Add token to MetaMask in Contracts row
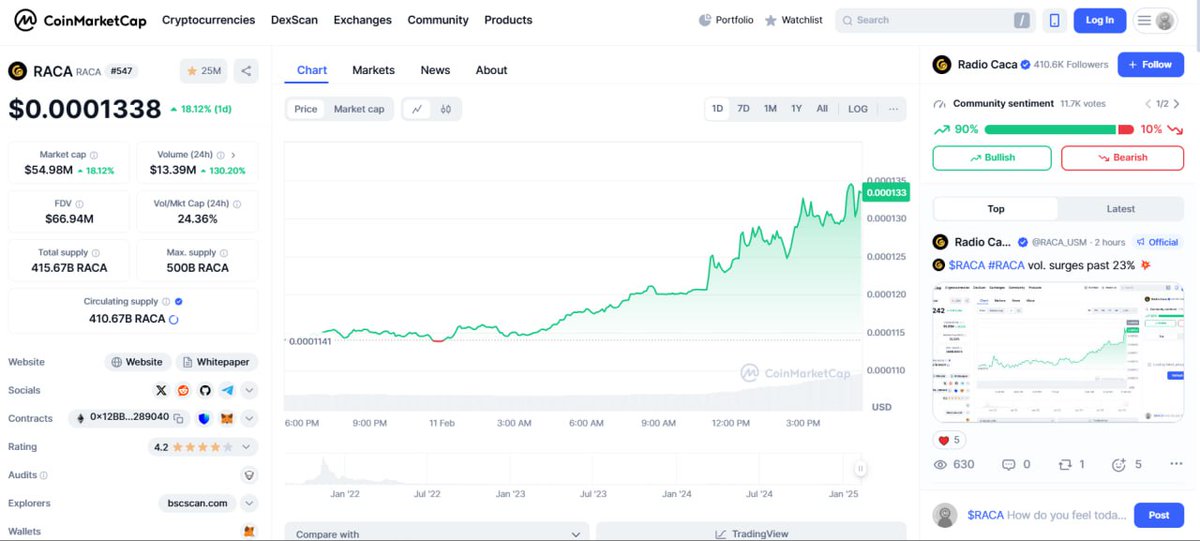1200x541 pixels. [x=228, y=418]
